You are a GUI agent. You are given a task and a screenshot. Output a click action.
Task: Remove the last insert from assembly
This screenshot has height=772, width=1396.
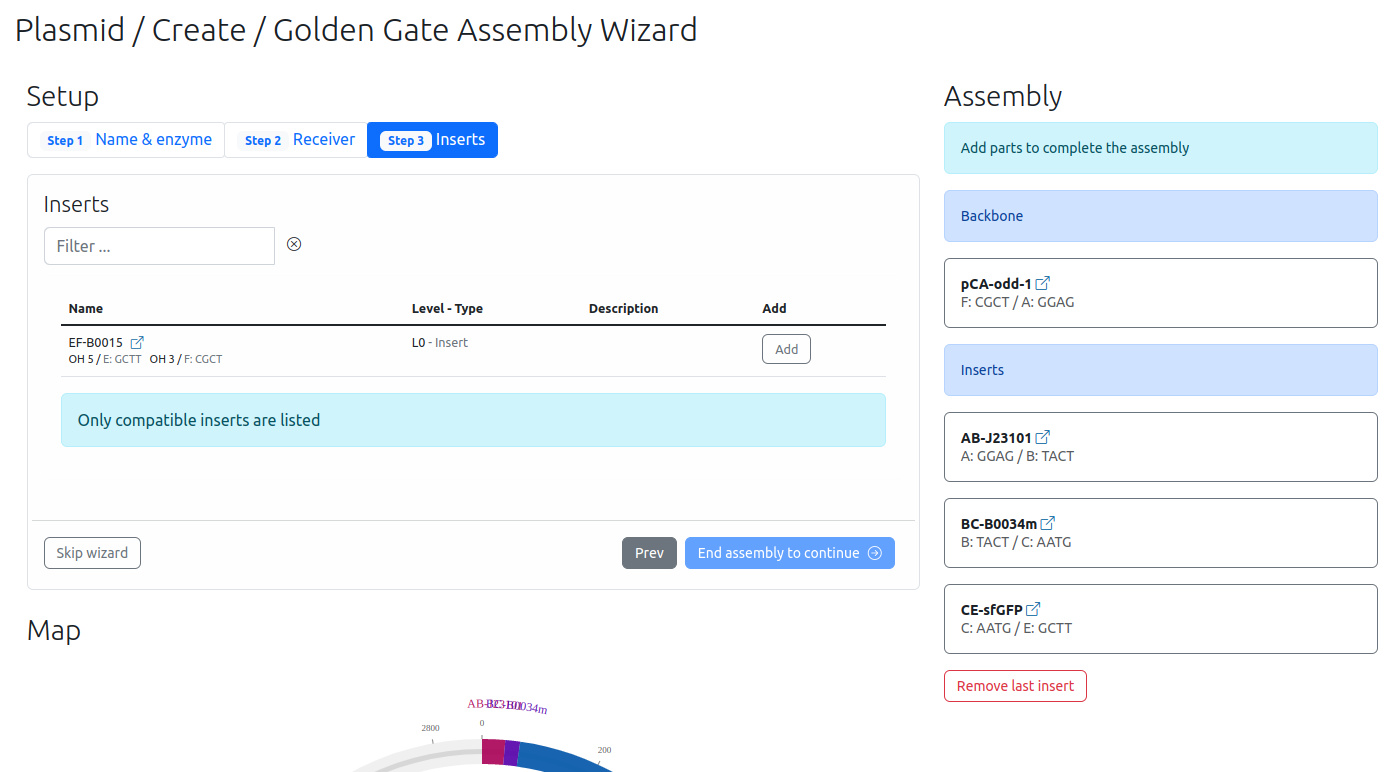1015,686
